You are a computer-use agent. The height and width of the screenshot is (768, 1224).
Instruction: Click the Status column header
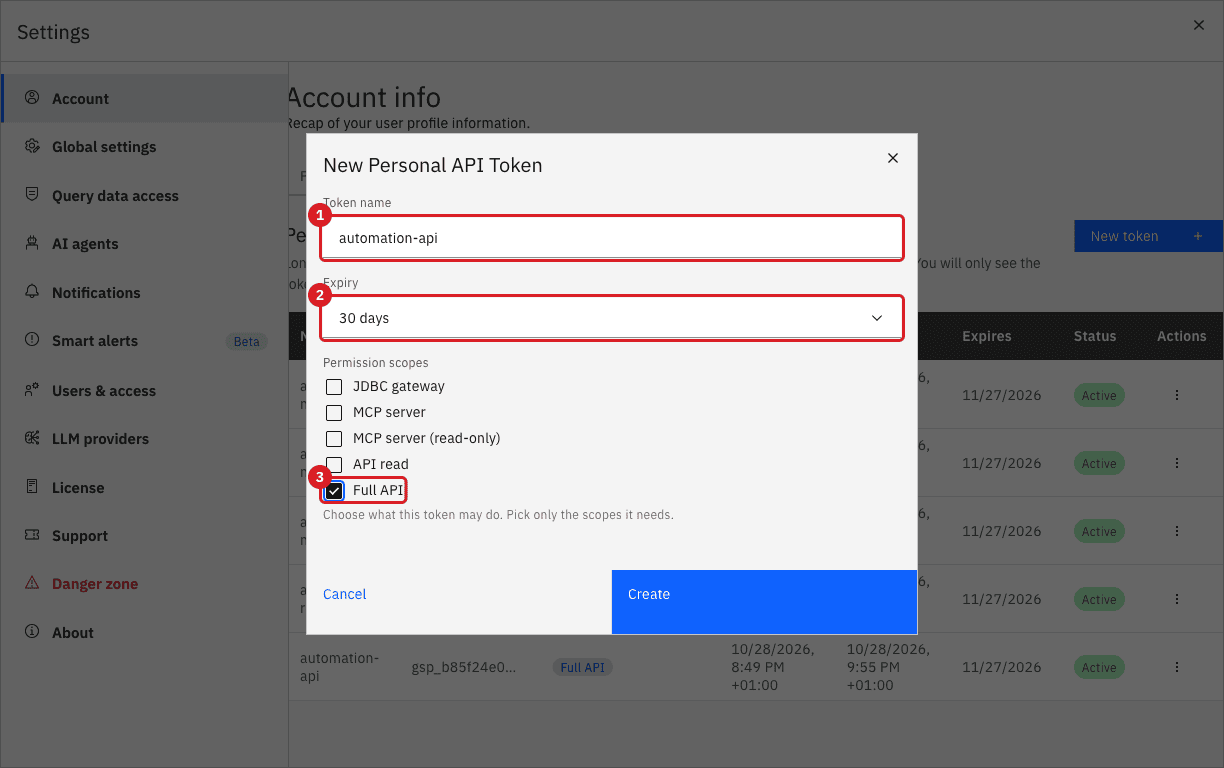click(x=1095, y=336)
